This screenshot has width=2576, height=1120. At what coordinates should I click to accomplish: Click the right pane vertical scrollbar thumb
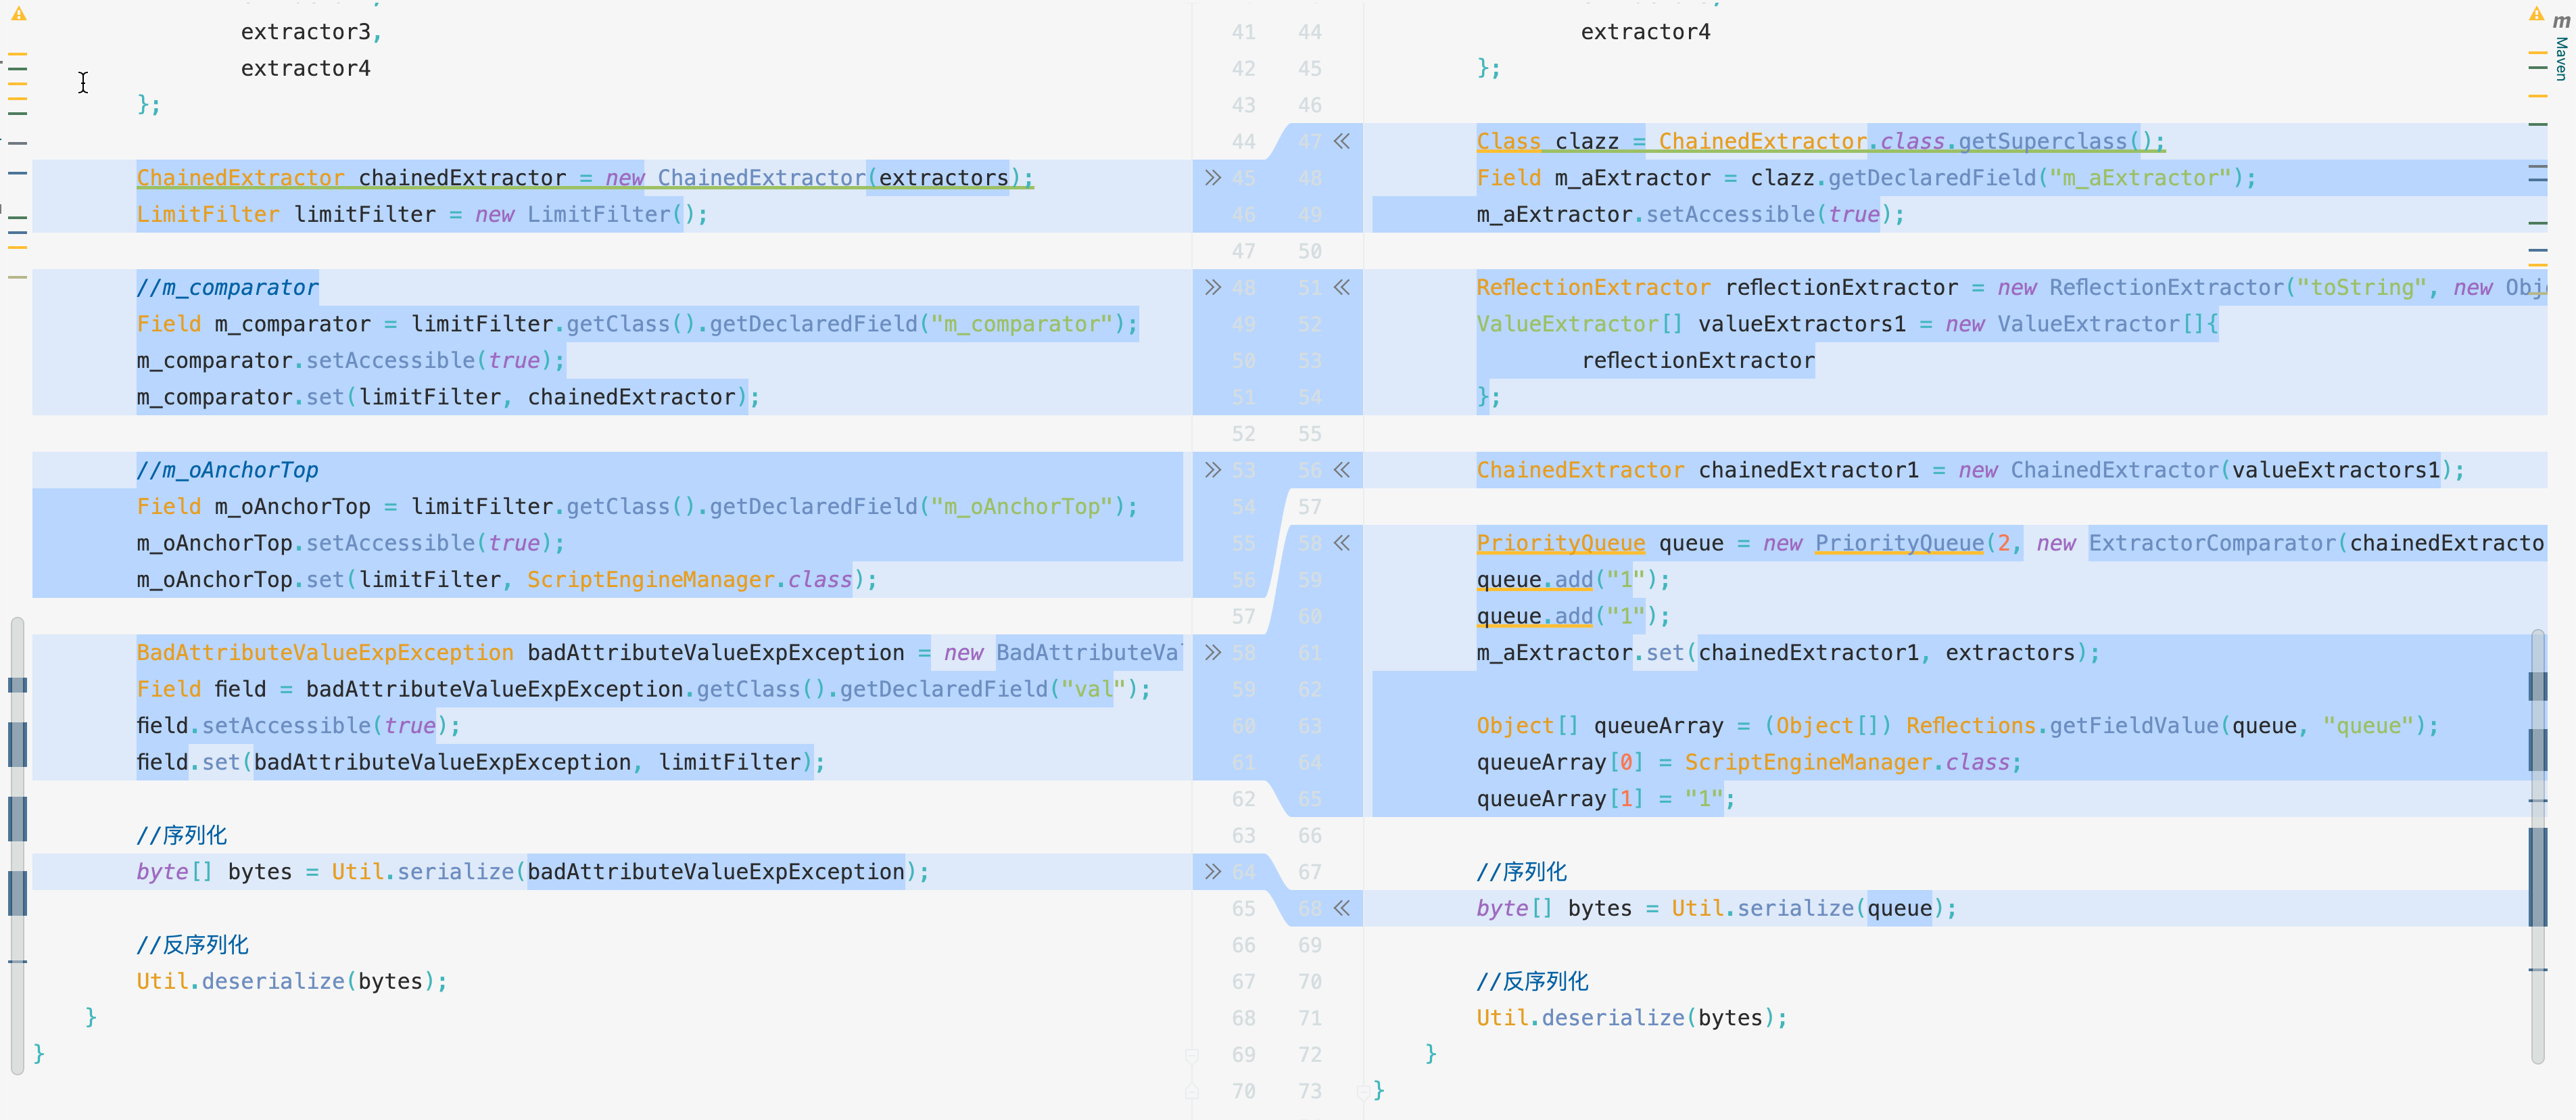(2538, 845)
